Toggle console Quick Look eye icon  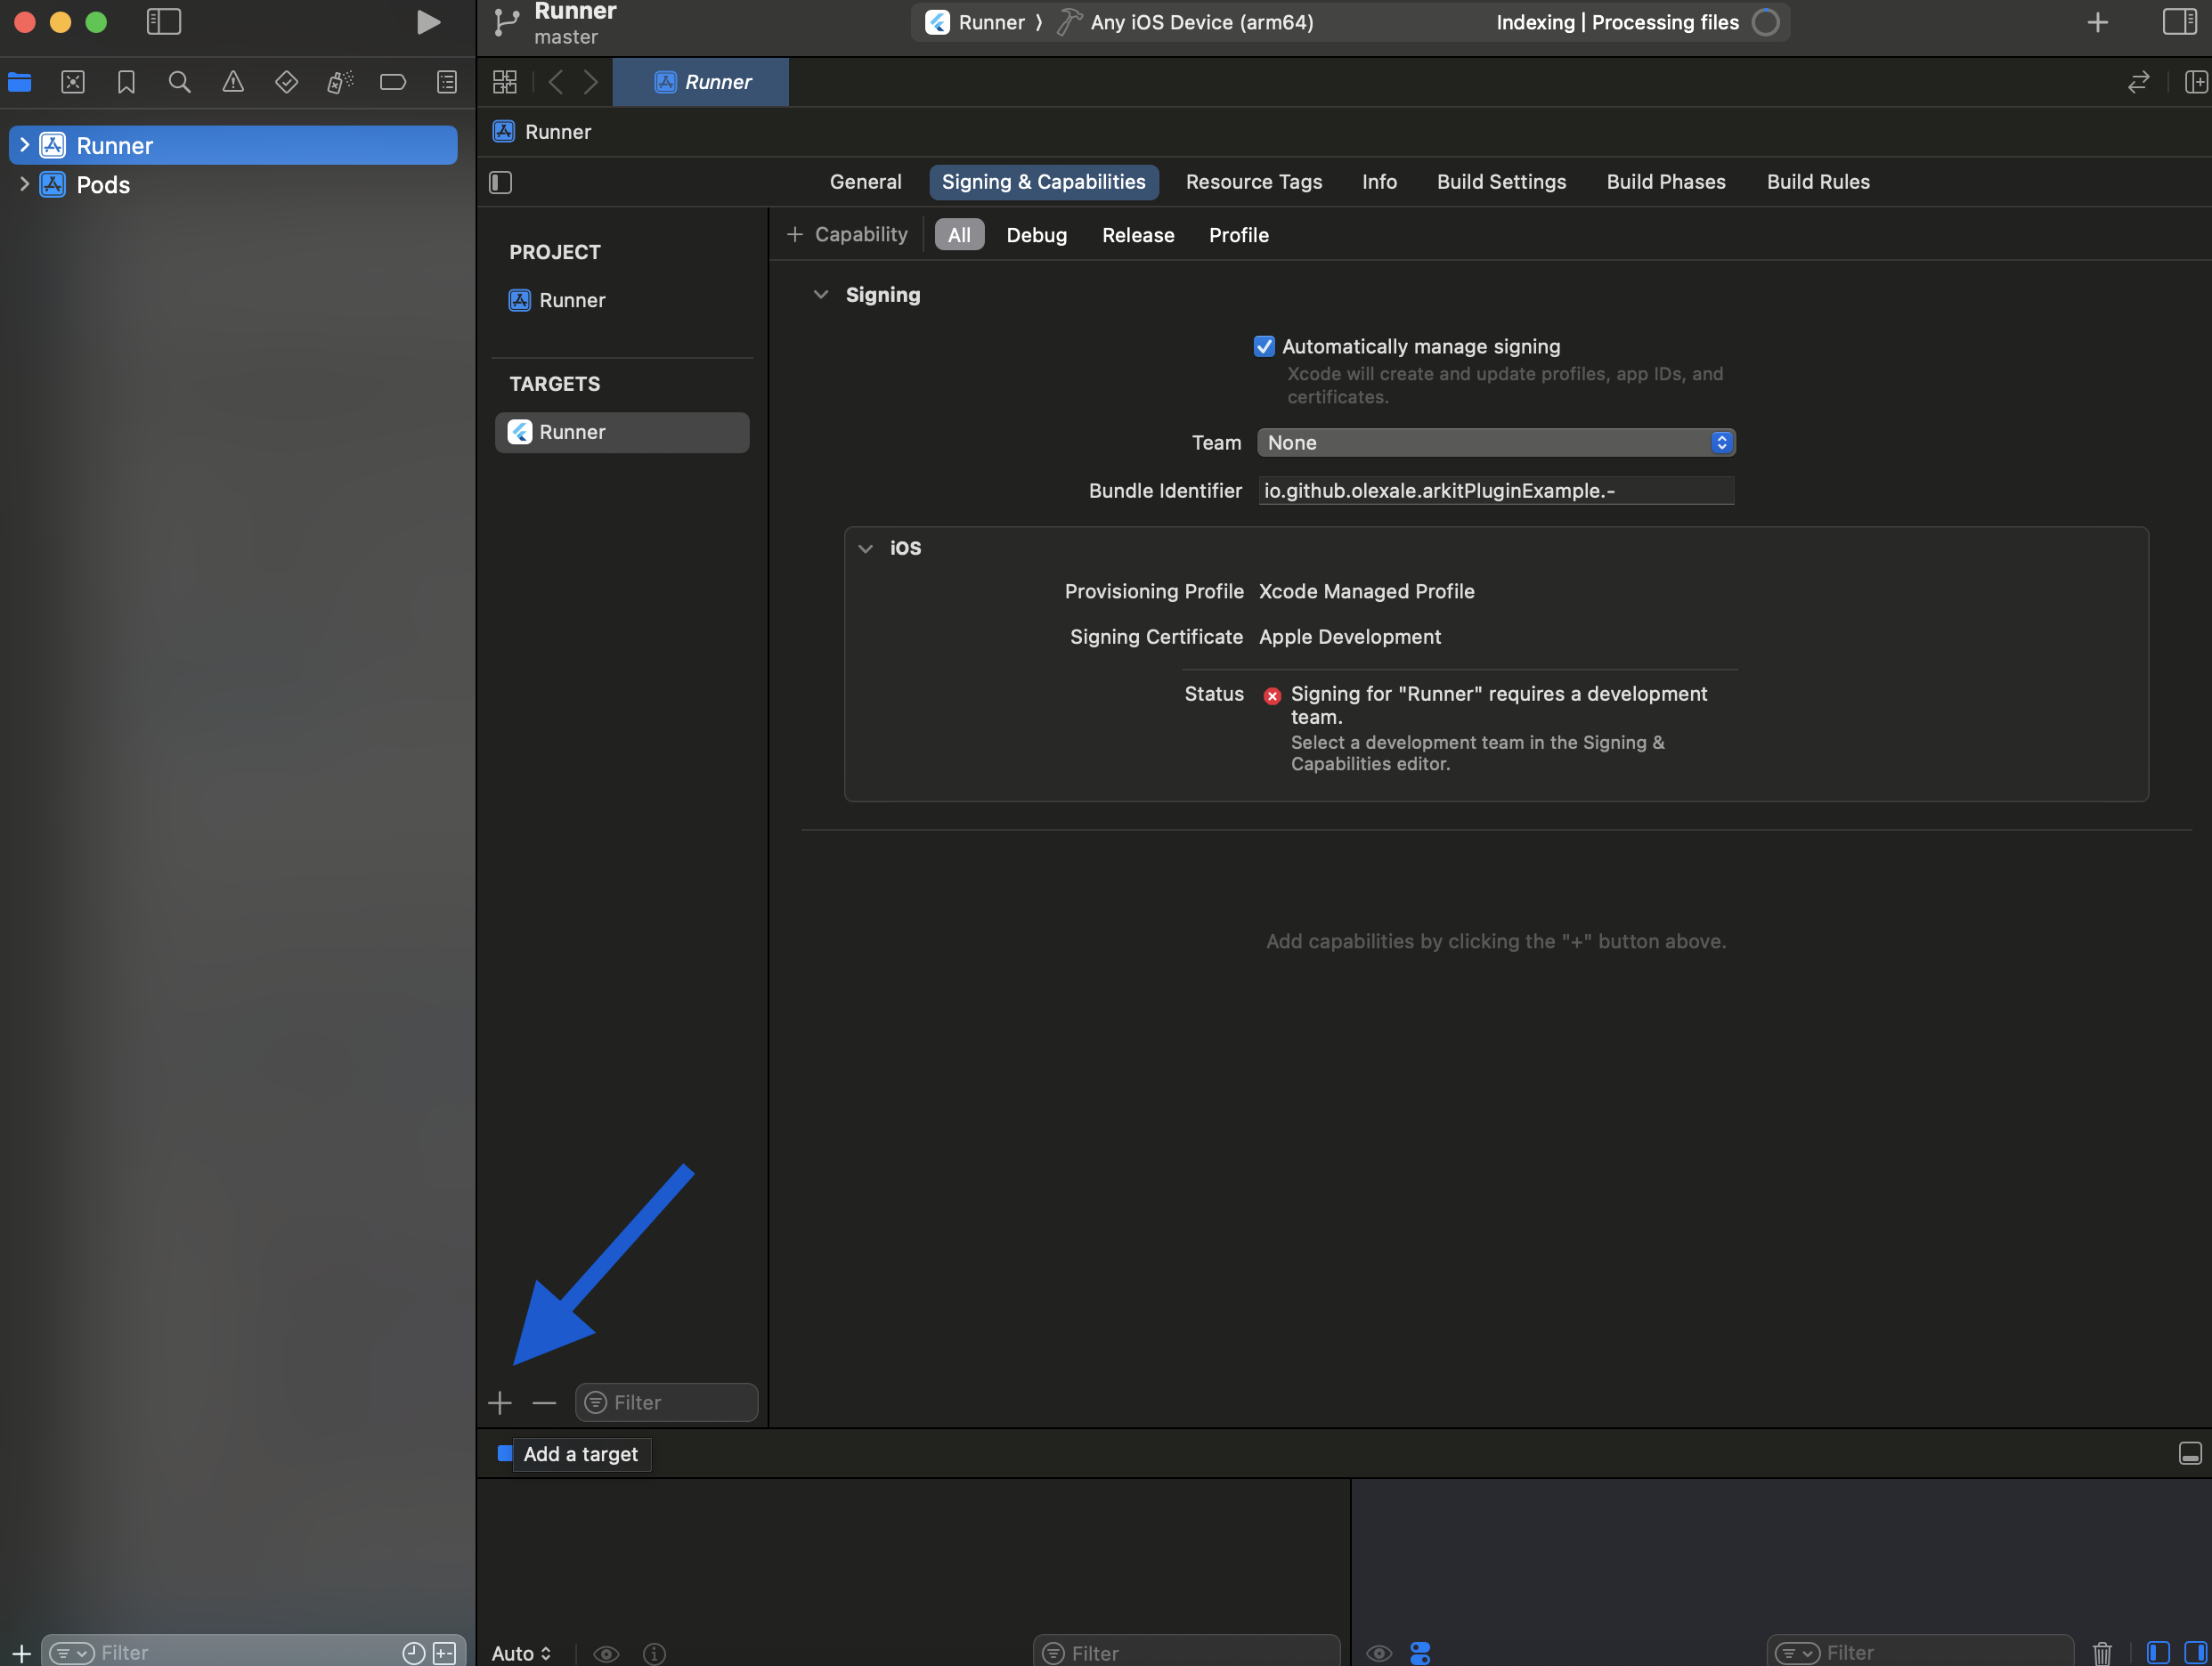(x=1379, y=1653)
